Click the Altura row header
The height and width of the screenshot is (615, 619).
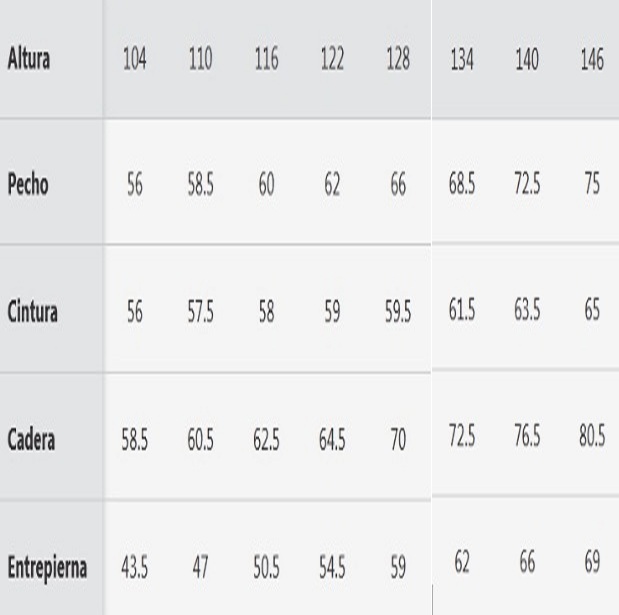pyautogui.click(x=29, y=59)
